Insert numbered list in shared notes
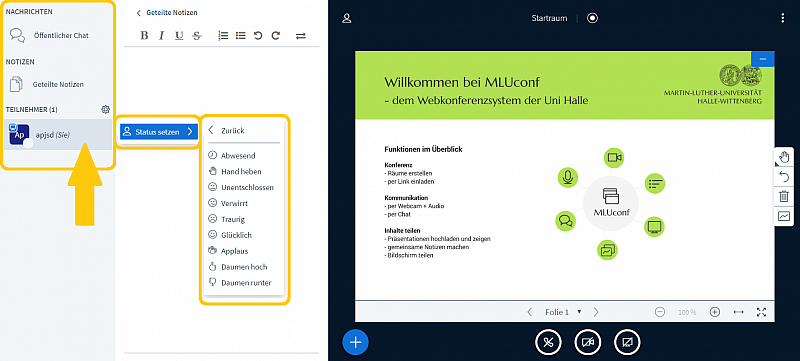Viewport: 800px width, 361px height. tap(223, 35)
